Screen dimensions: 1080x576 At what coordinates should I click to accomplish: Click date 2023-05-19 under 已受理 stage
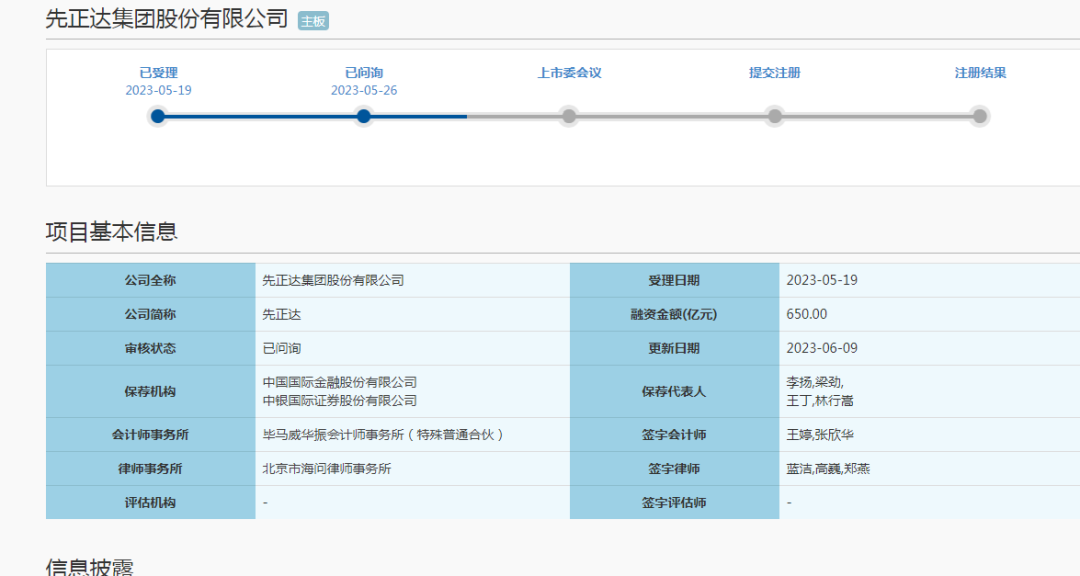[x=158, y=90]
